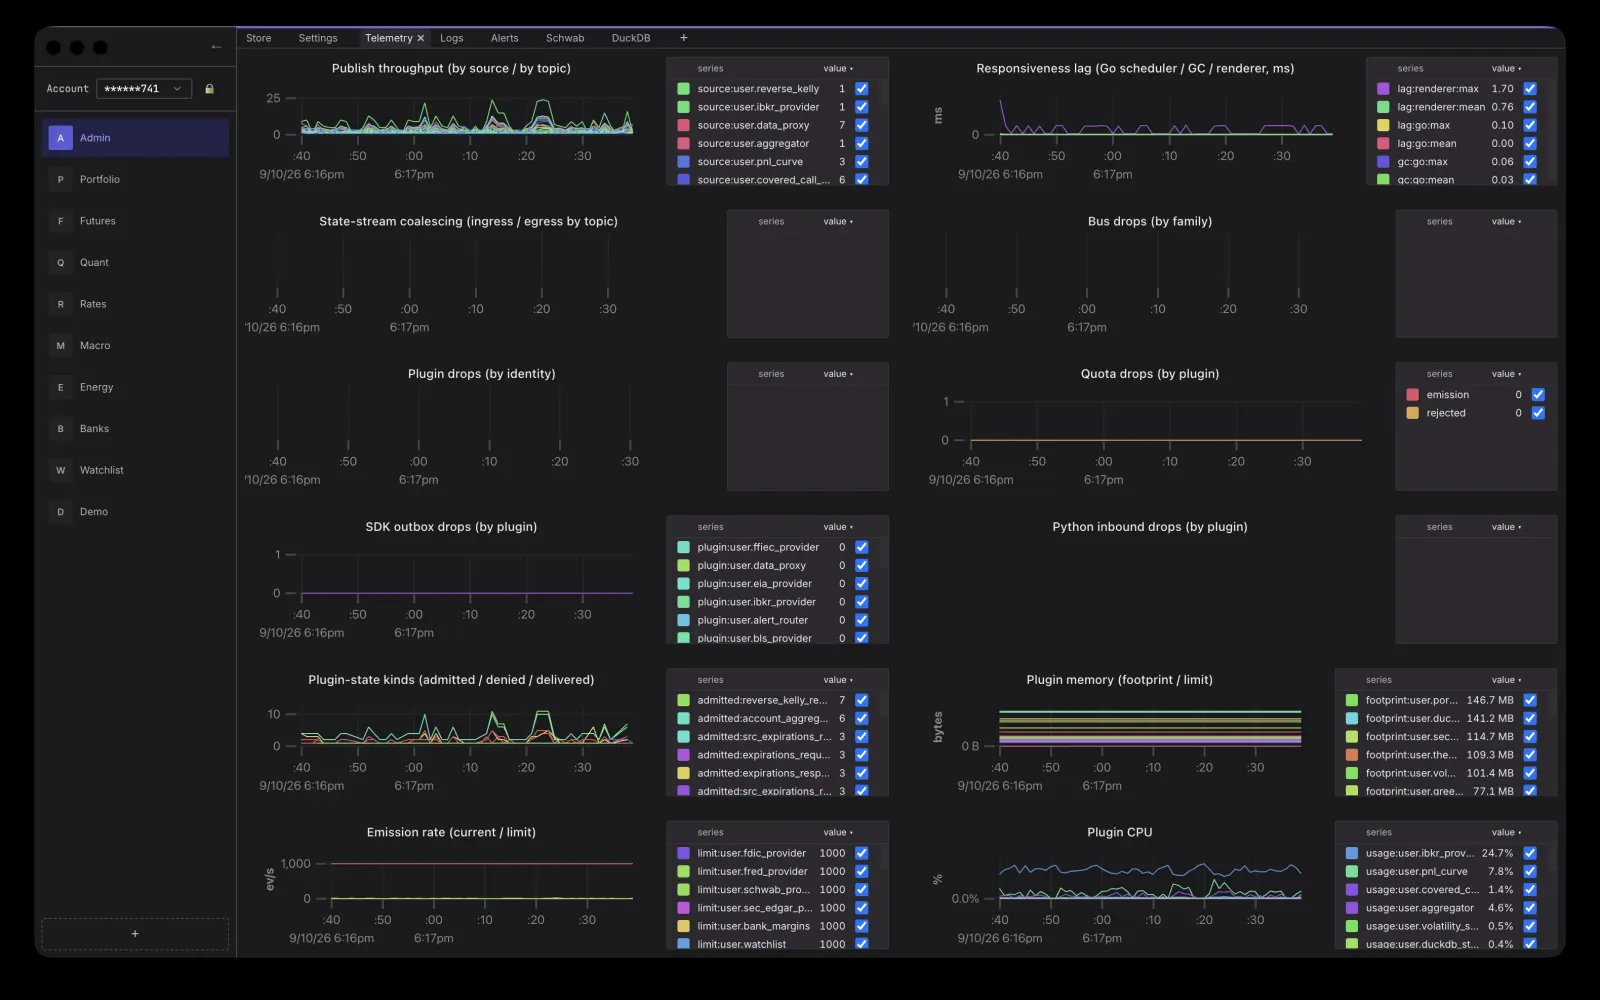Open the Macro M icon
1600x1000 pixels.
point(60,346)
